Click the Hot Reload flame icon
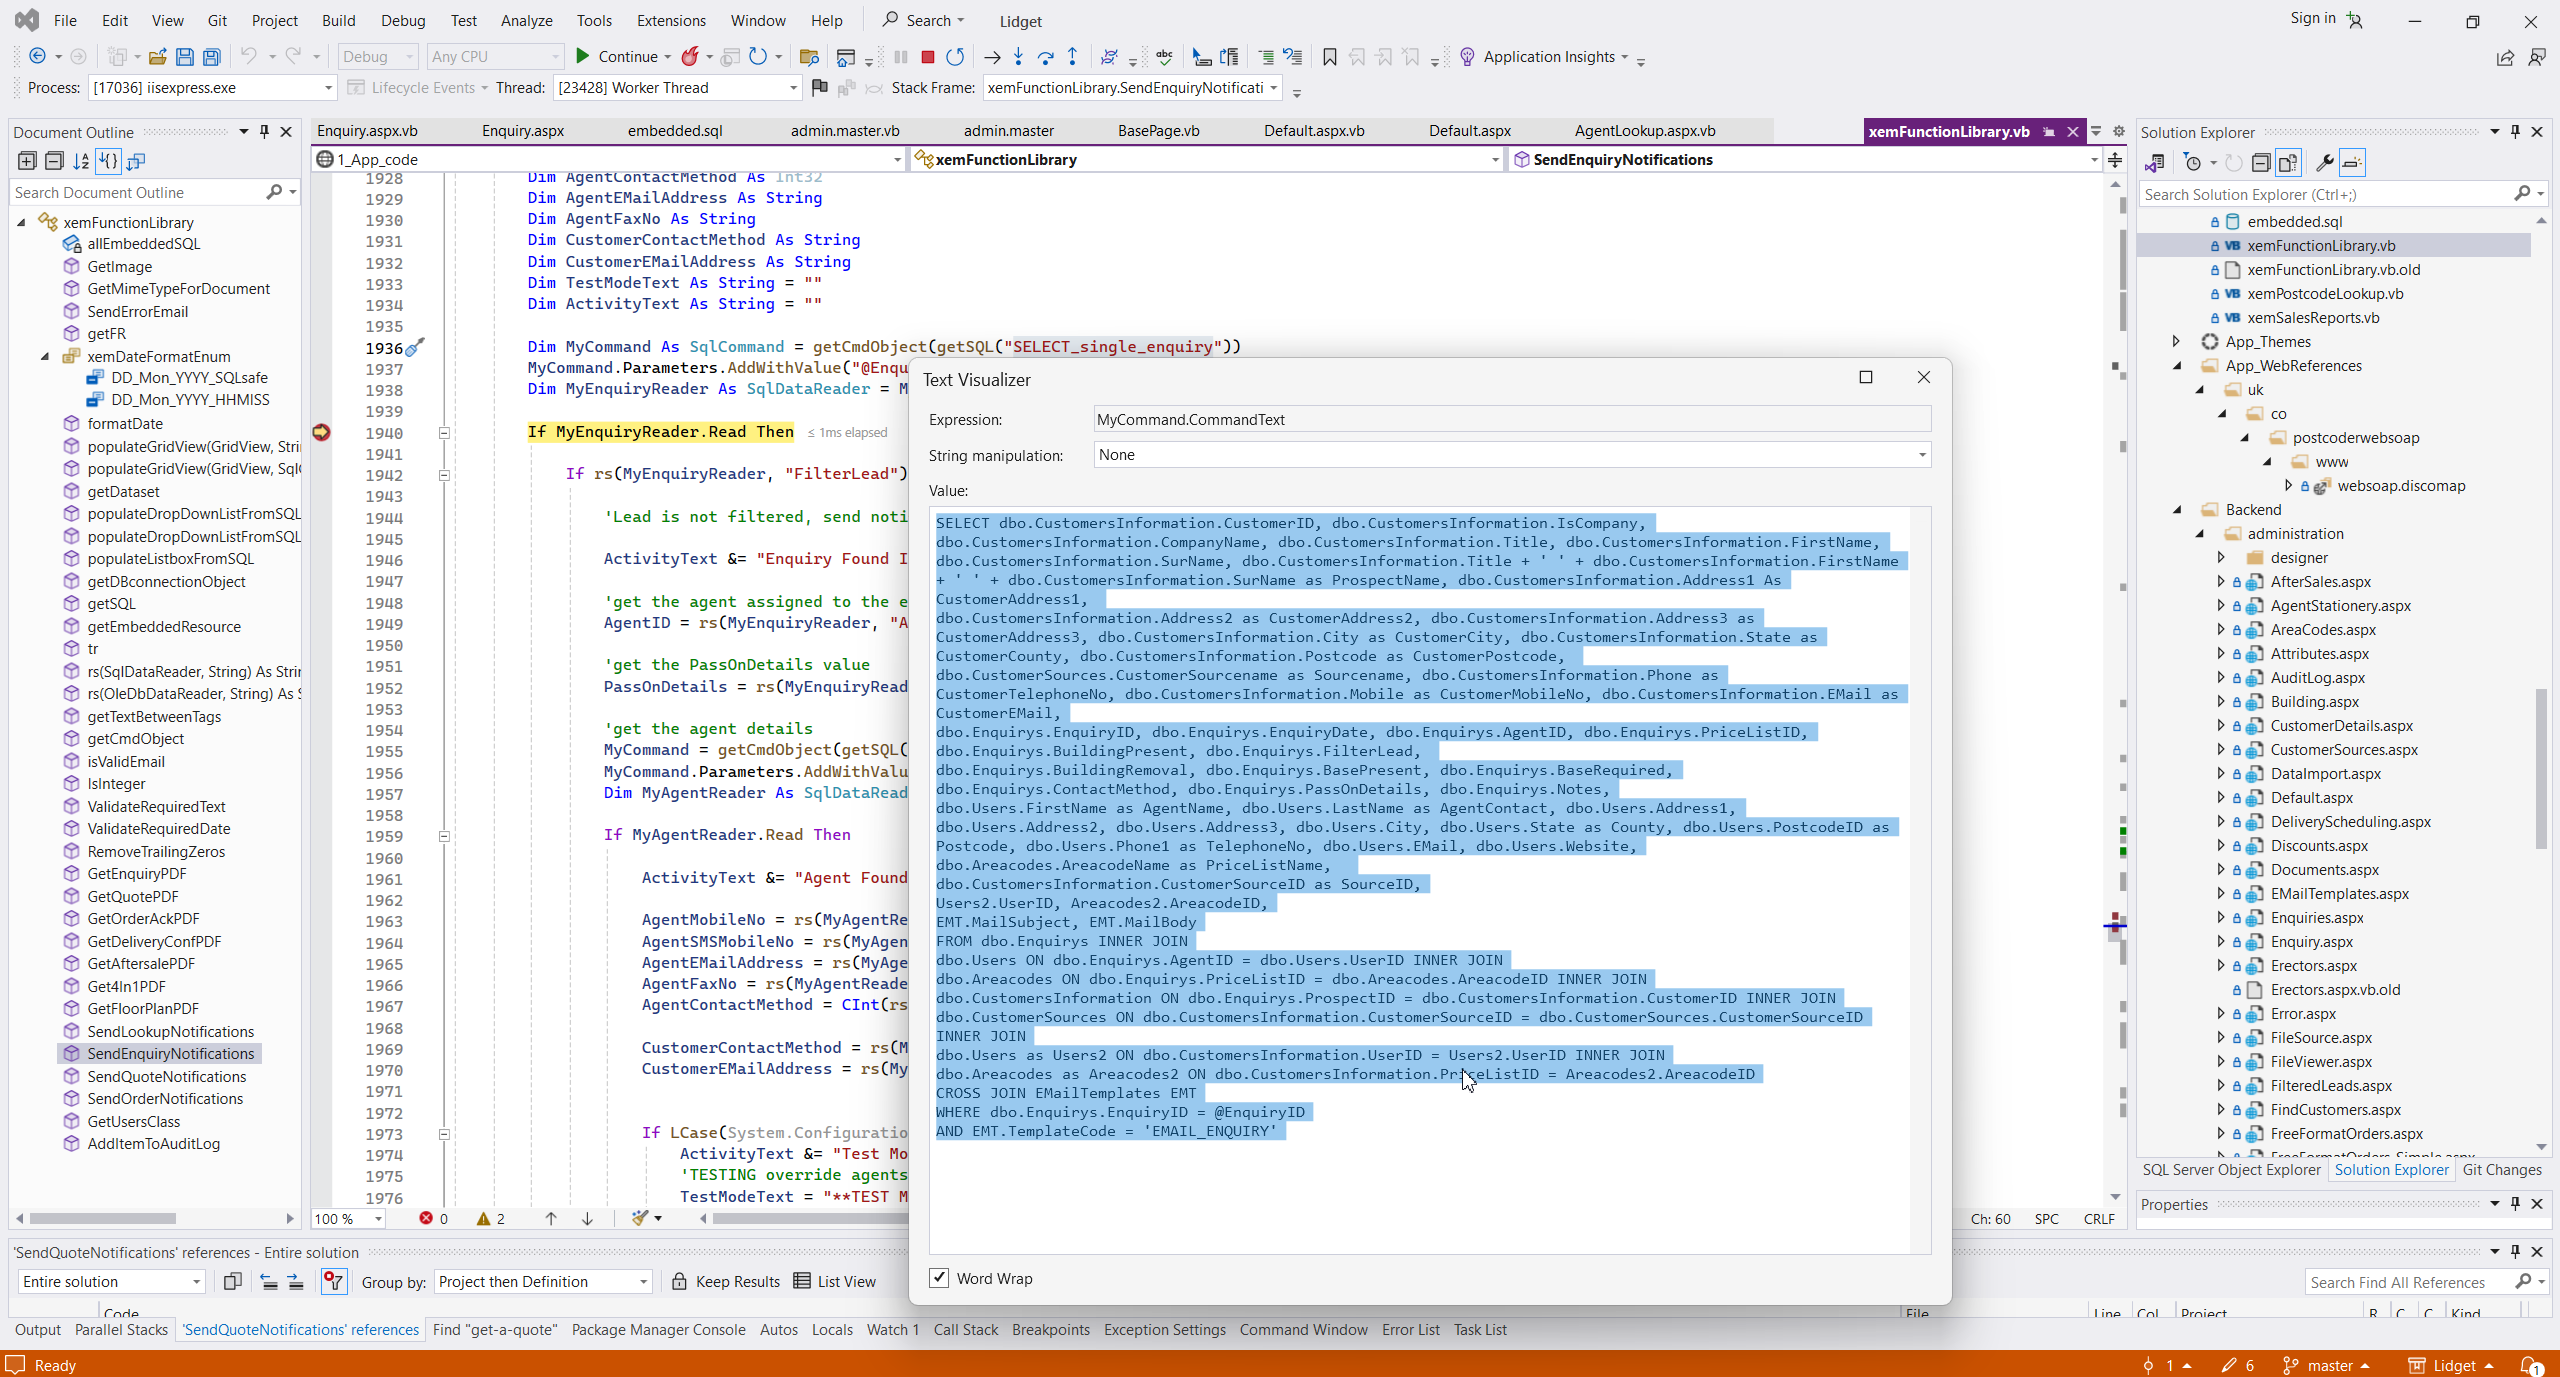Screen dimensions: 2560x1377 coord(690,57)
